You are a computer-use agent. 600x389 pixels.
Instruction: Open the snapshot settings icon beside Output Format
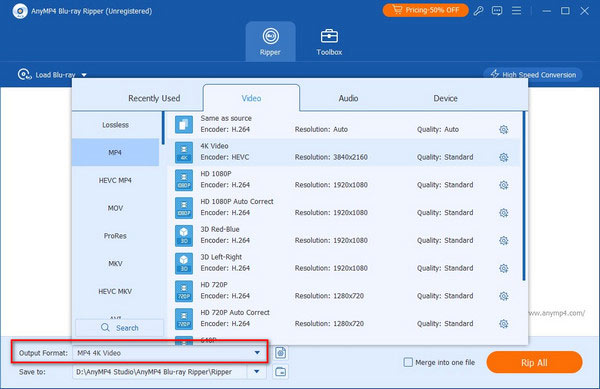(280, 353)
